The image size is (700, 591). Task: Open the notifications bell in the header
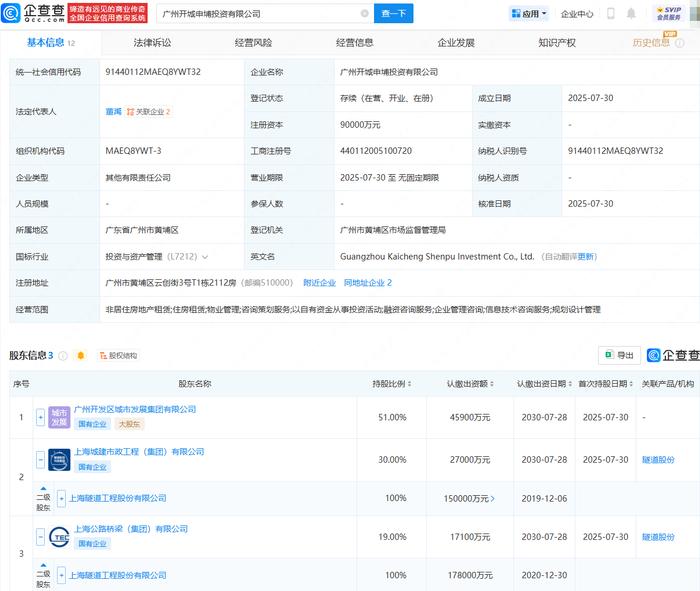(x=631, y=13)
